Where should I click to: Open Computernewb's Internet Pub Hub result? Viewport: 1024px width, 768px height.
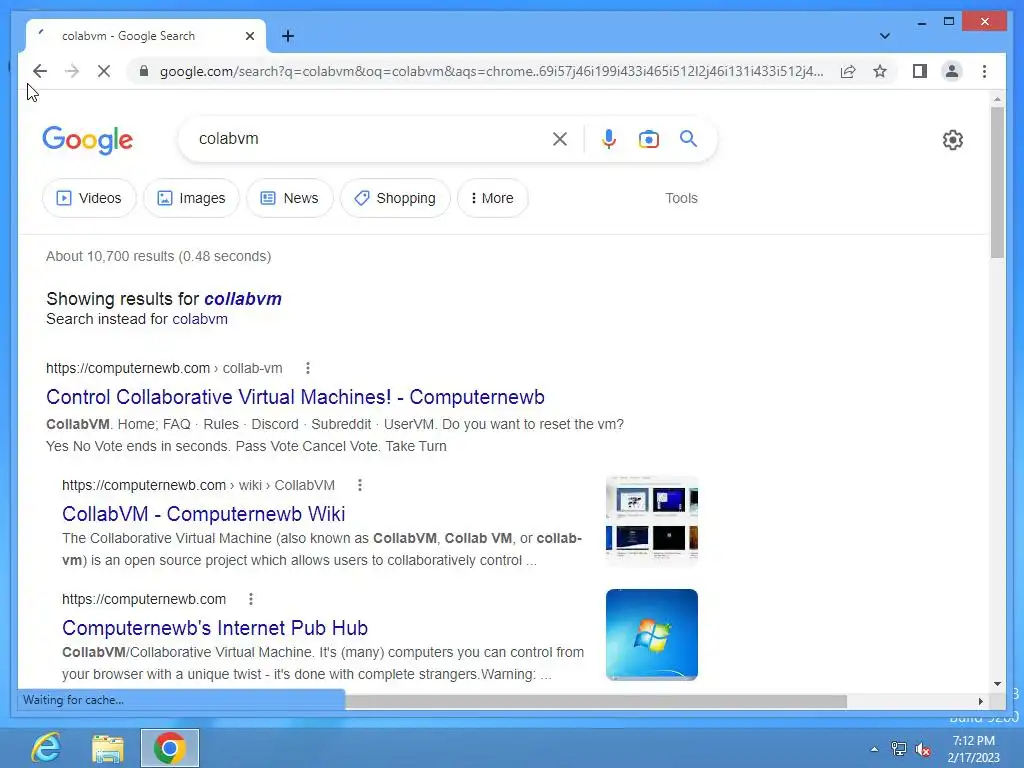(x=215, y=628)
